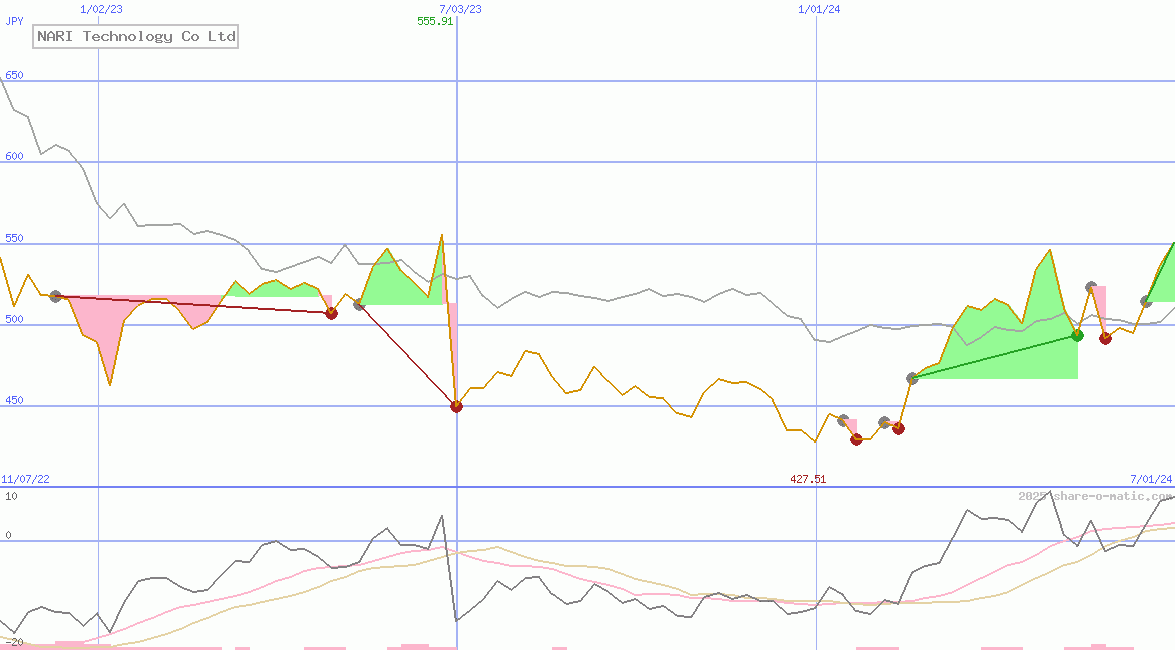Select the gray marker at the chart start
This screenshot has width=1175, height=650.
[x=55, y=295]
